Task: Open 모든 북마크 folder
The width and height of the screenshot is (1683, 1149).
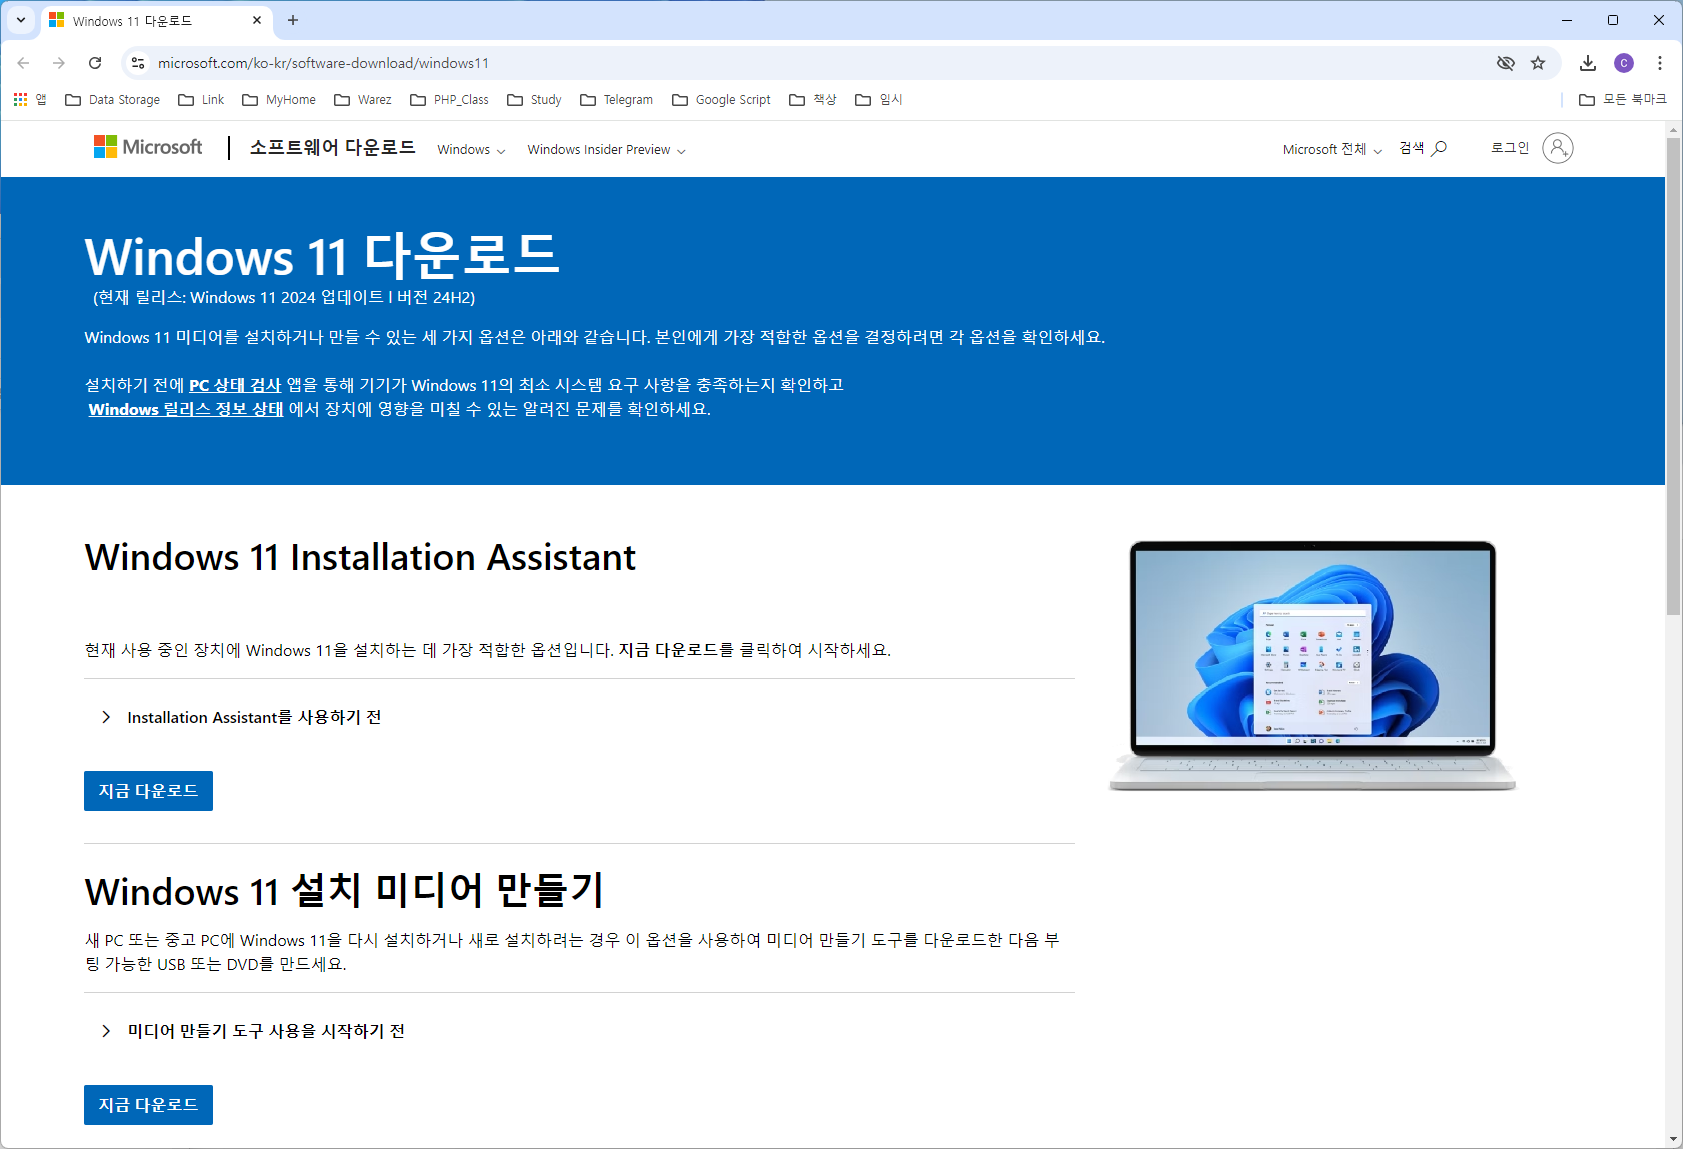Action: pos(1622,99)
